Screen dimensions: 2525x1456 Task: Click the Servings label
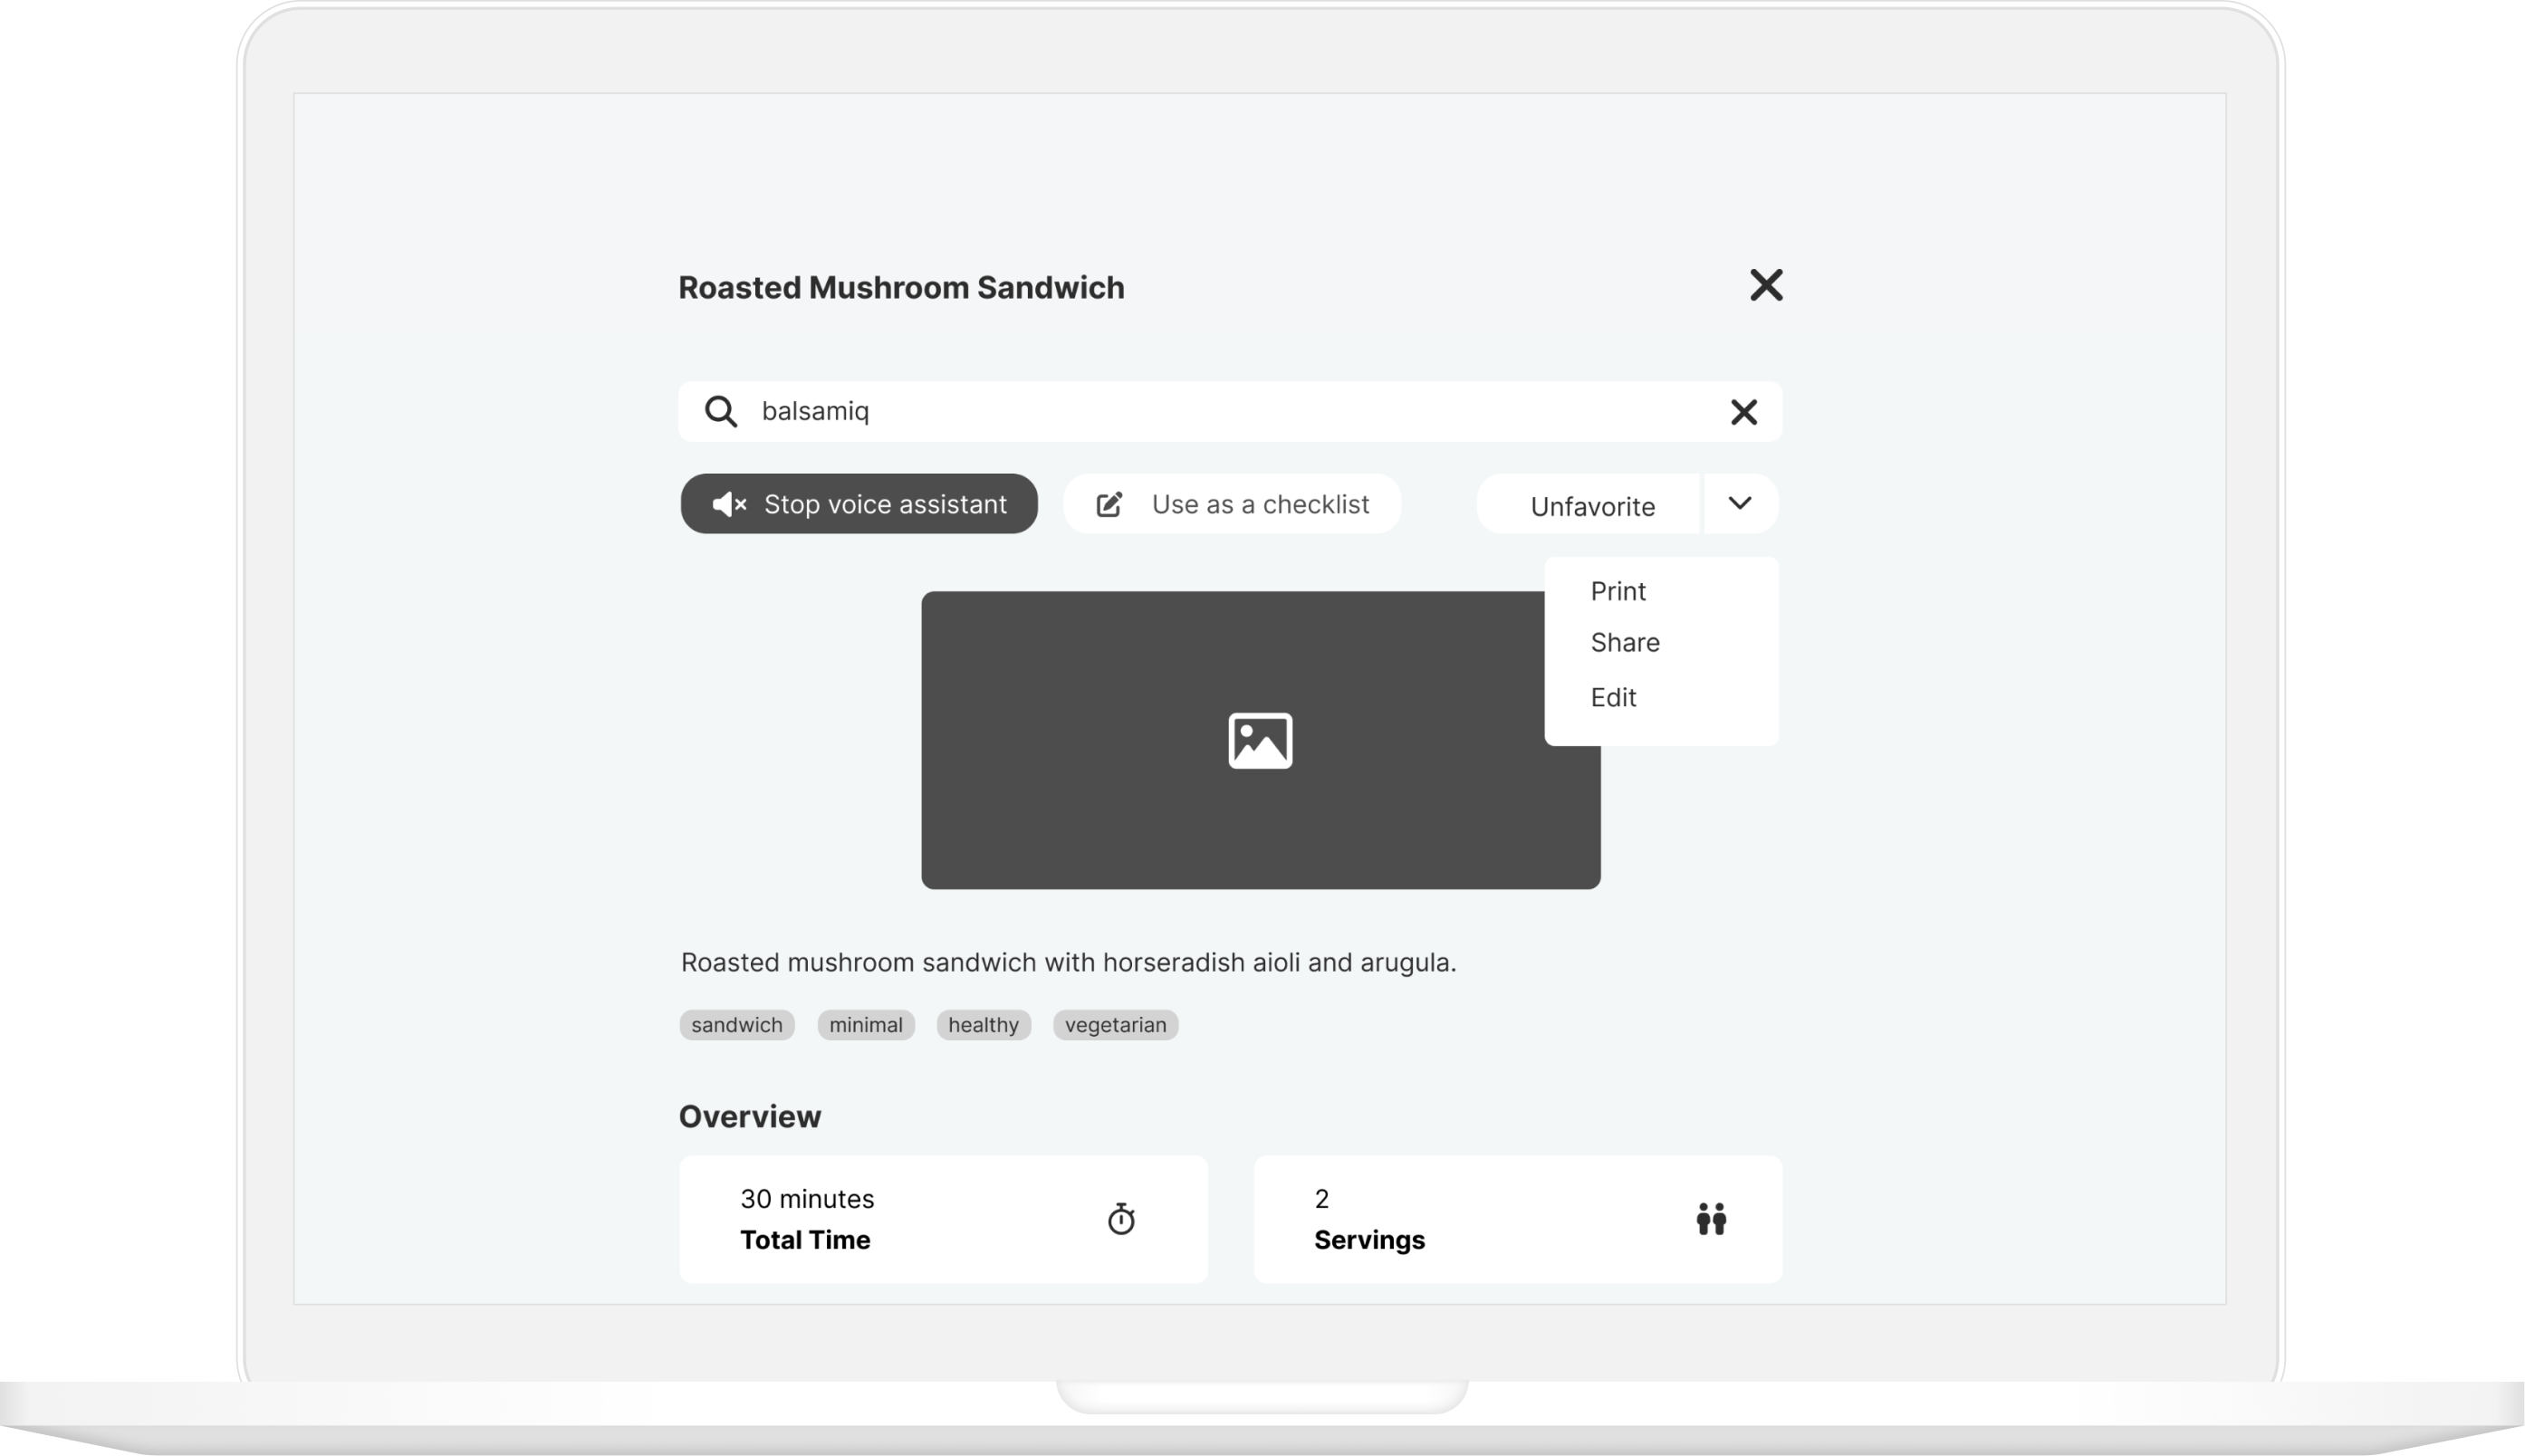click(x=1369, y=1240)
